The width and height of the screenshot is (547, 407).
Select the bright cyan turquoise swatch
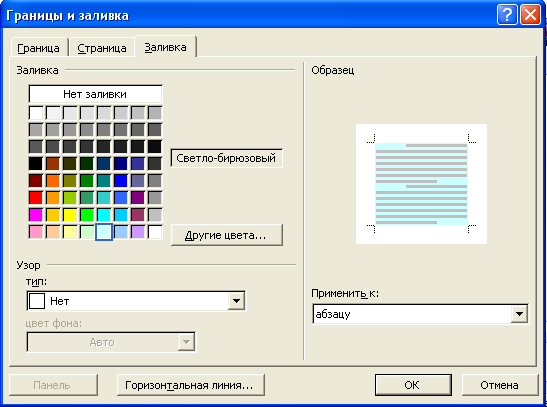(x=104, y=215)
